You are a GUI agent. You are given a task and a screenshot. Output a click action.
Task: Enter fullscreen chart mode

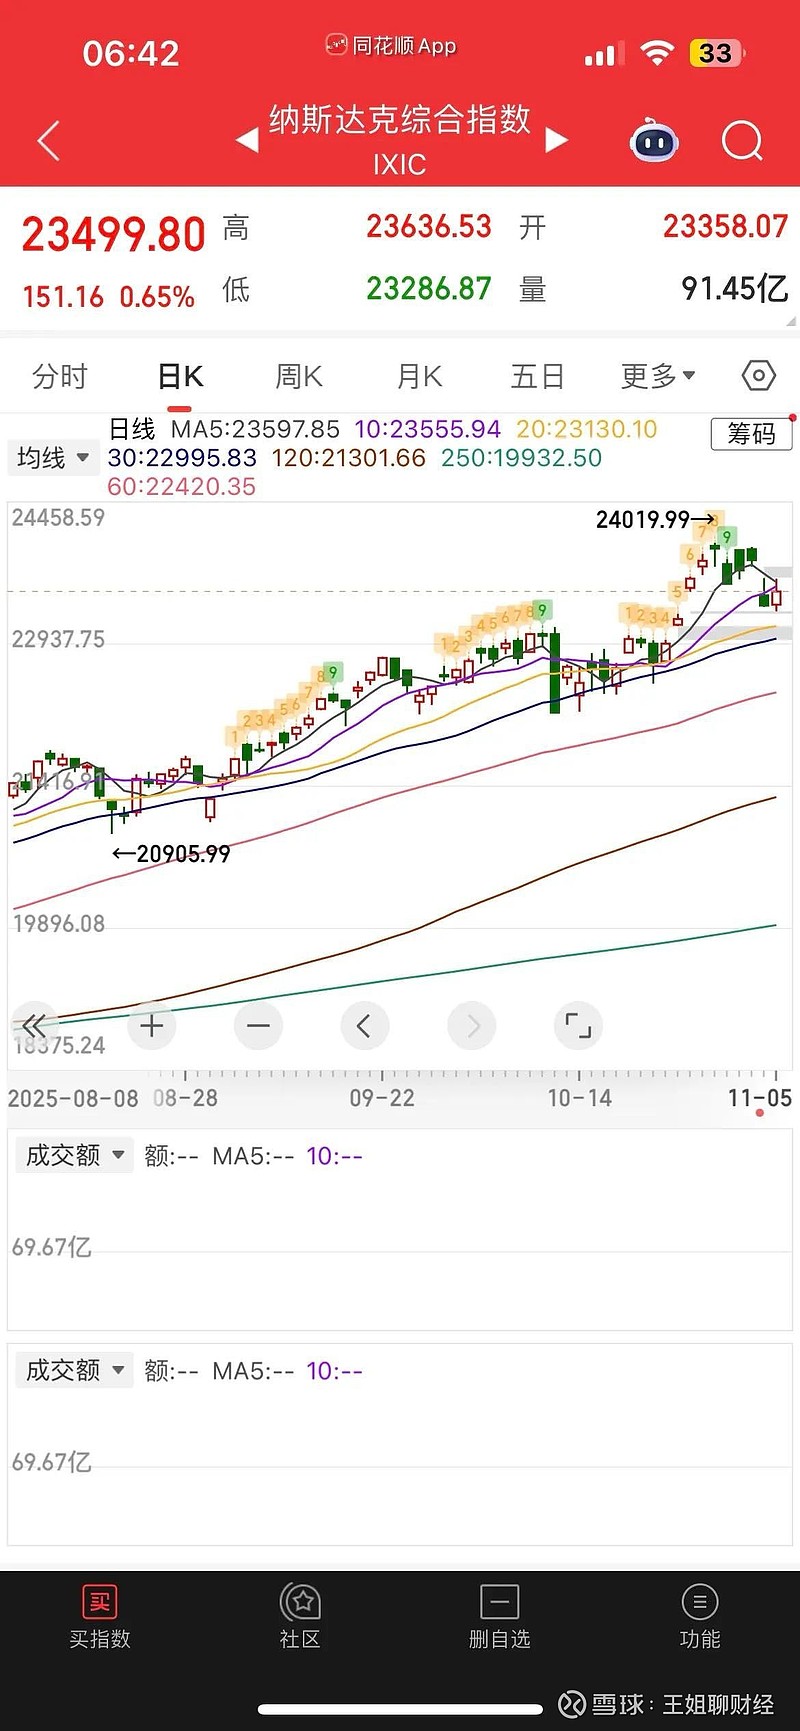coord(578,1026)
